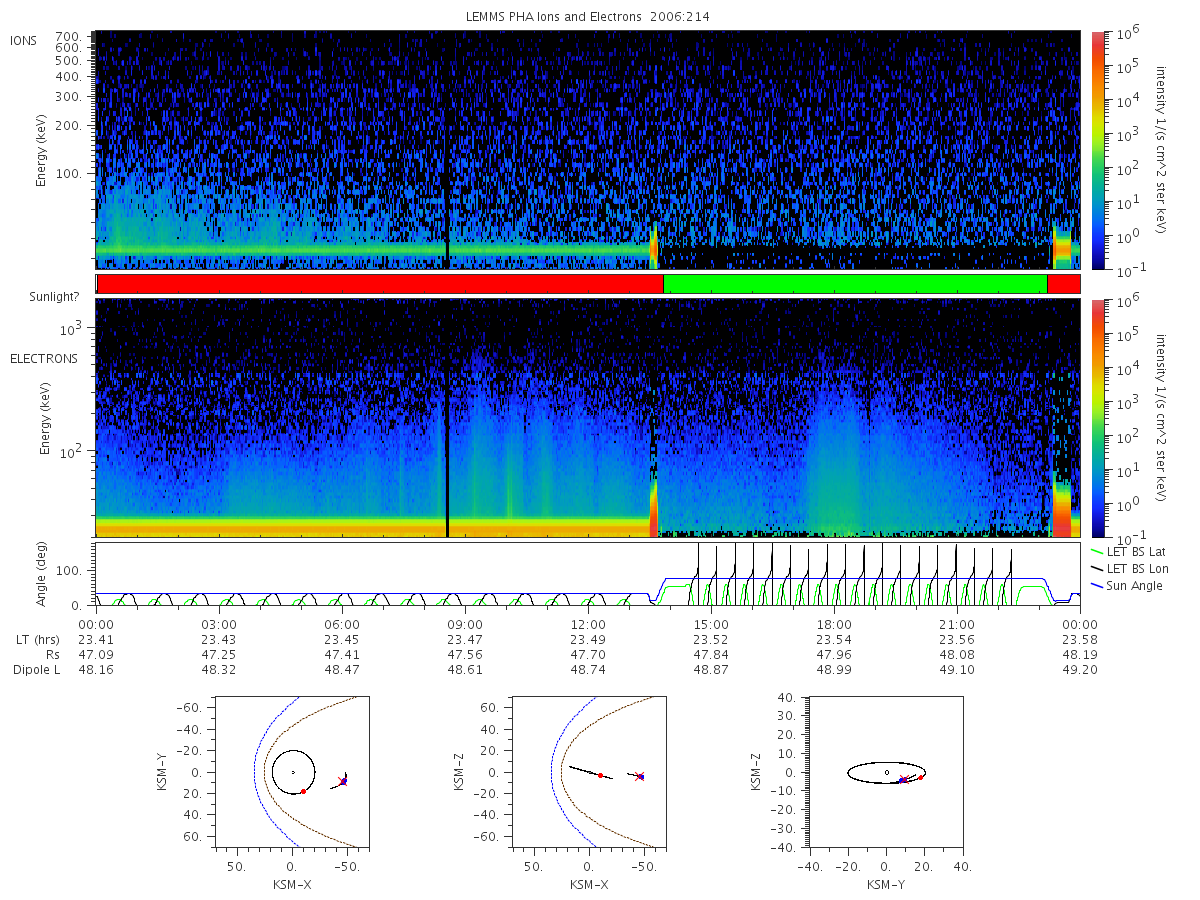Click the red dot in the KSM-Z versus KSM-Y plot
Viewport: 1200px width, 900px height.
point(920,777)
